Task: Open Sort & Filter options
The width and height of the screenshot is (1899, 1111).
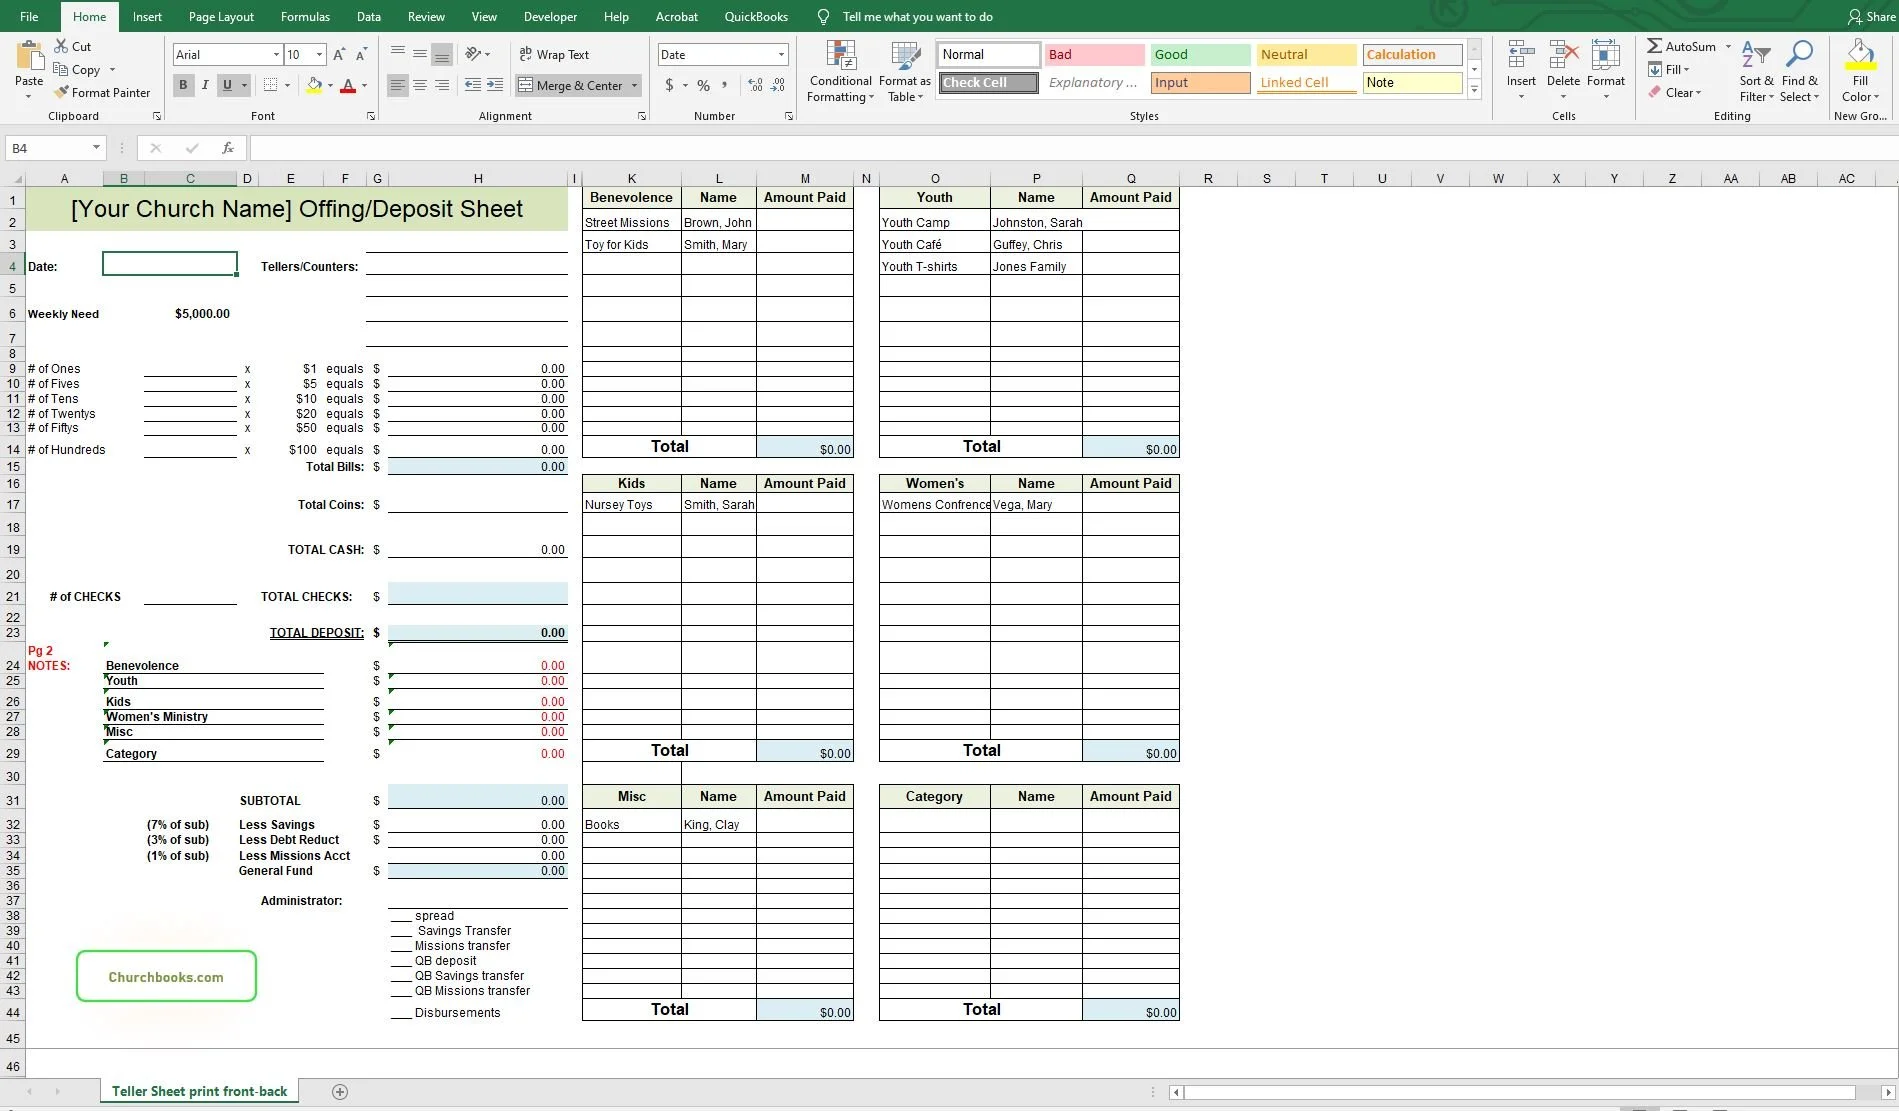Action: click(x=1755, y=70)
